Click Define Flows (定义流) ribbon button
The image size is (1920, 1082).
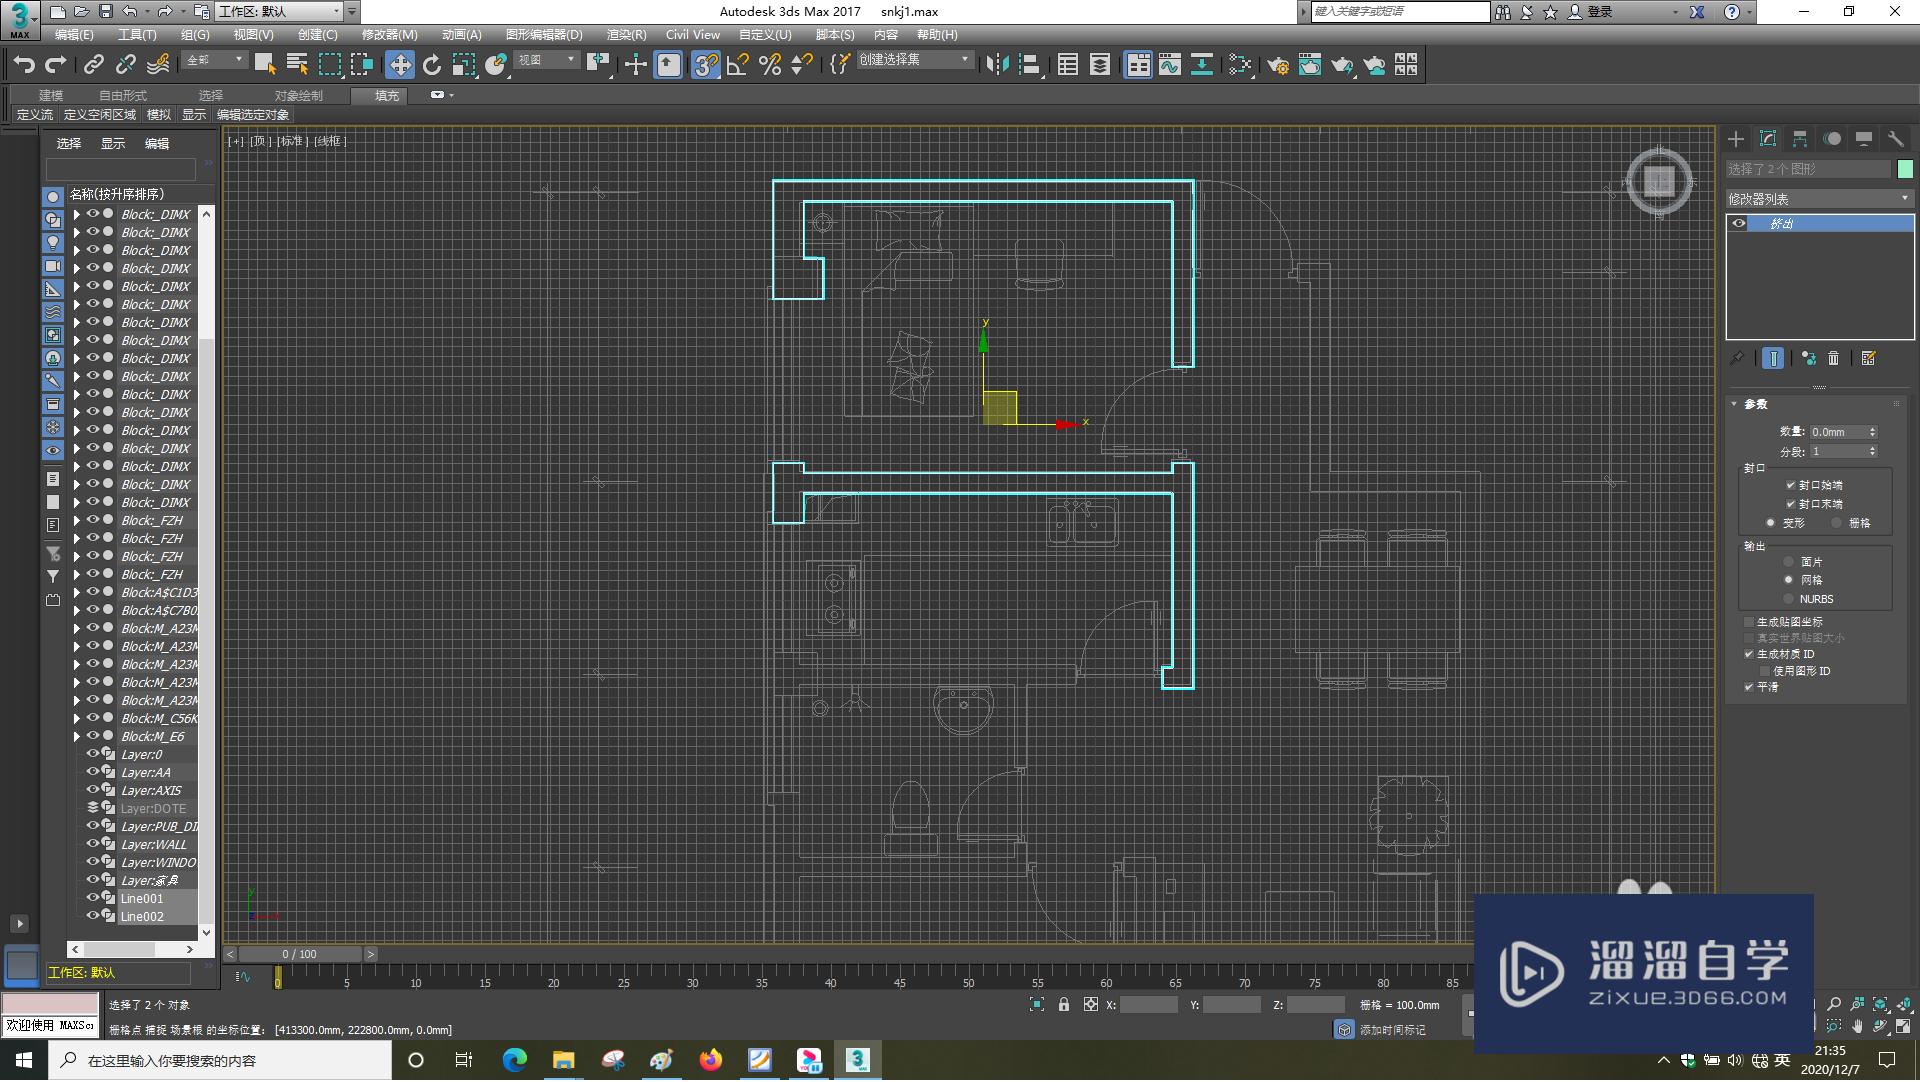click(35, 115)
